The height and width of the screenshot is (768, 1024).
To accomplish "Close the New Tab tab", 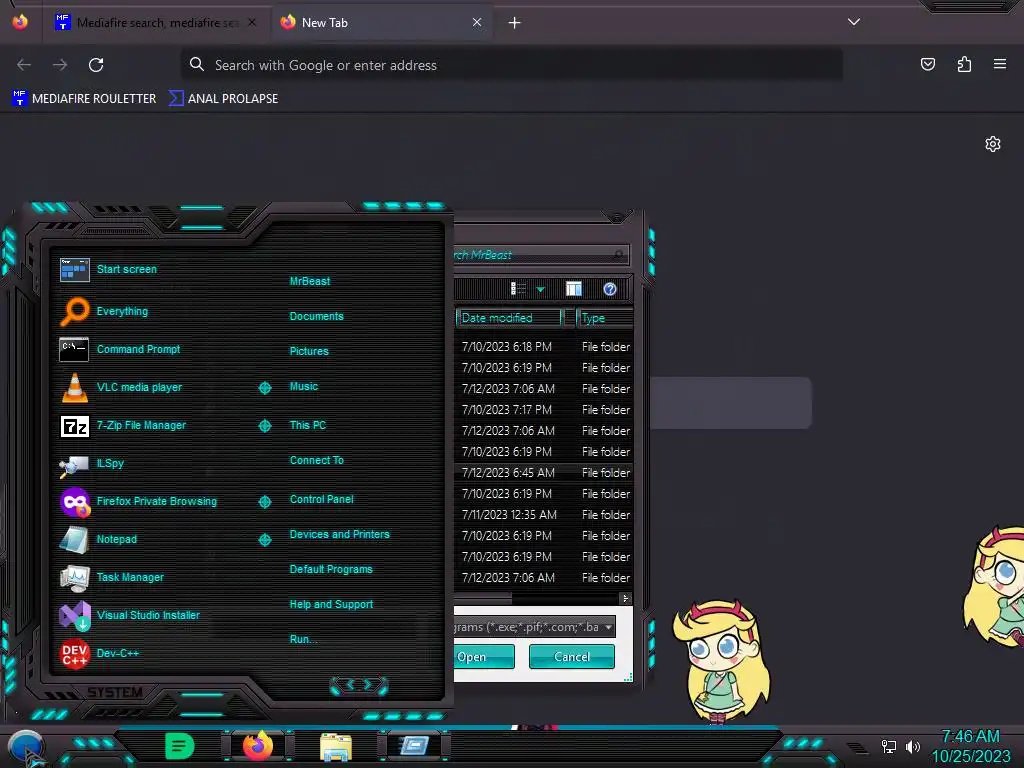I will (477, 22).
